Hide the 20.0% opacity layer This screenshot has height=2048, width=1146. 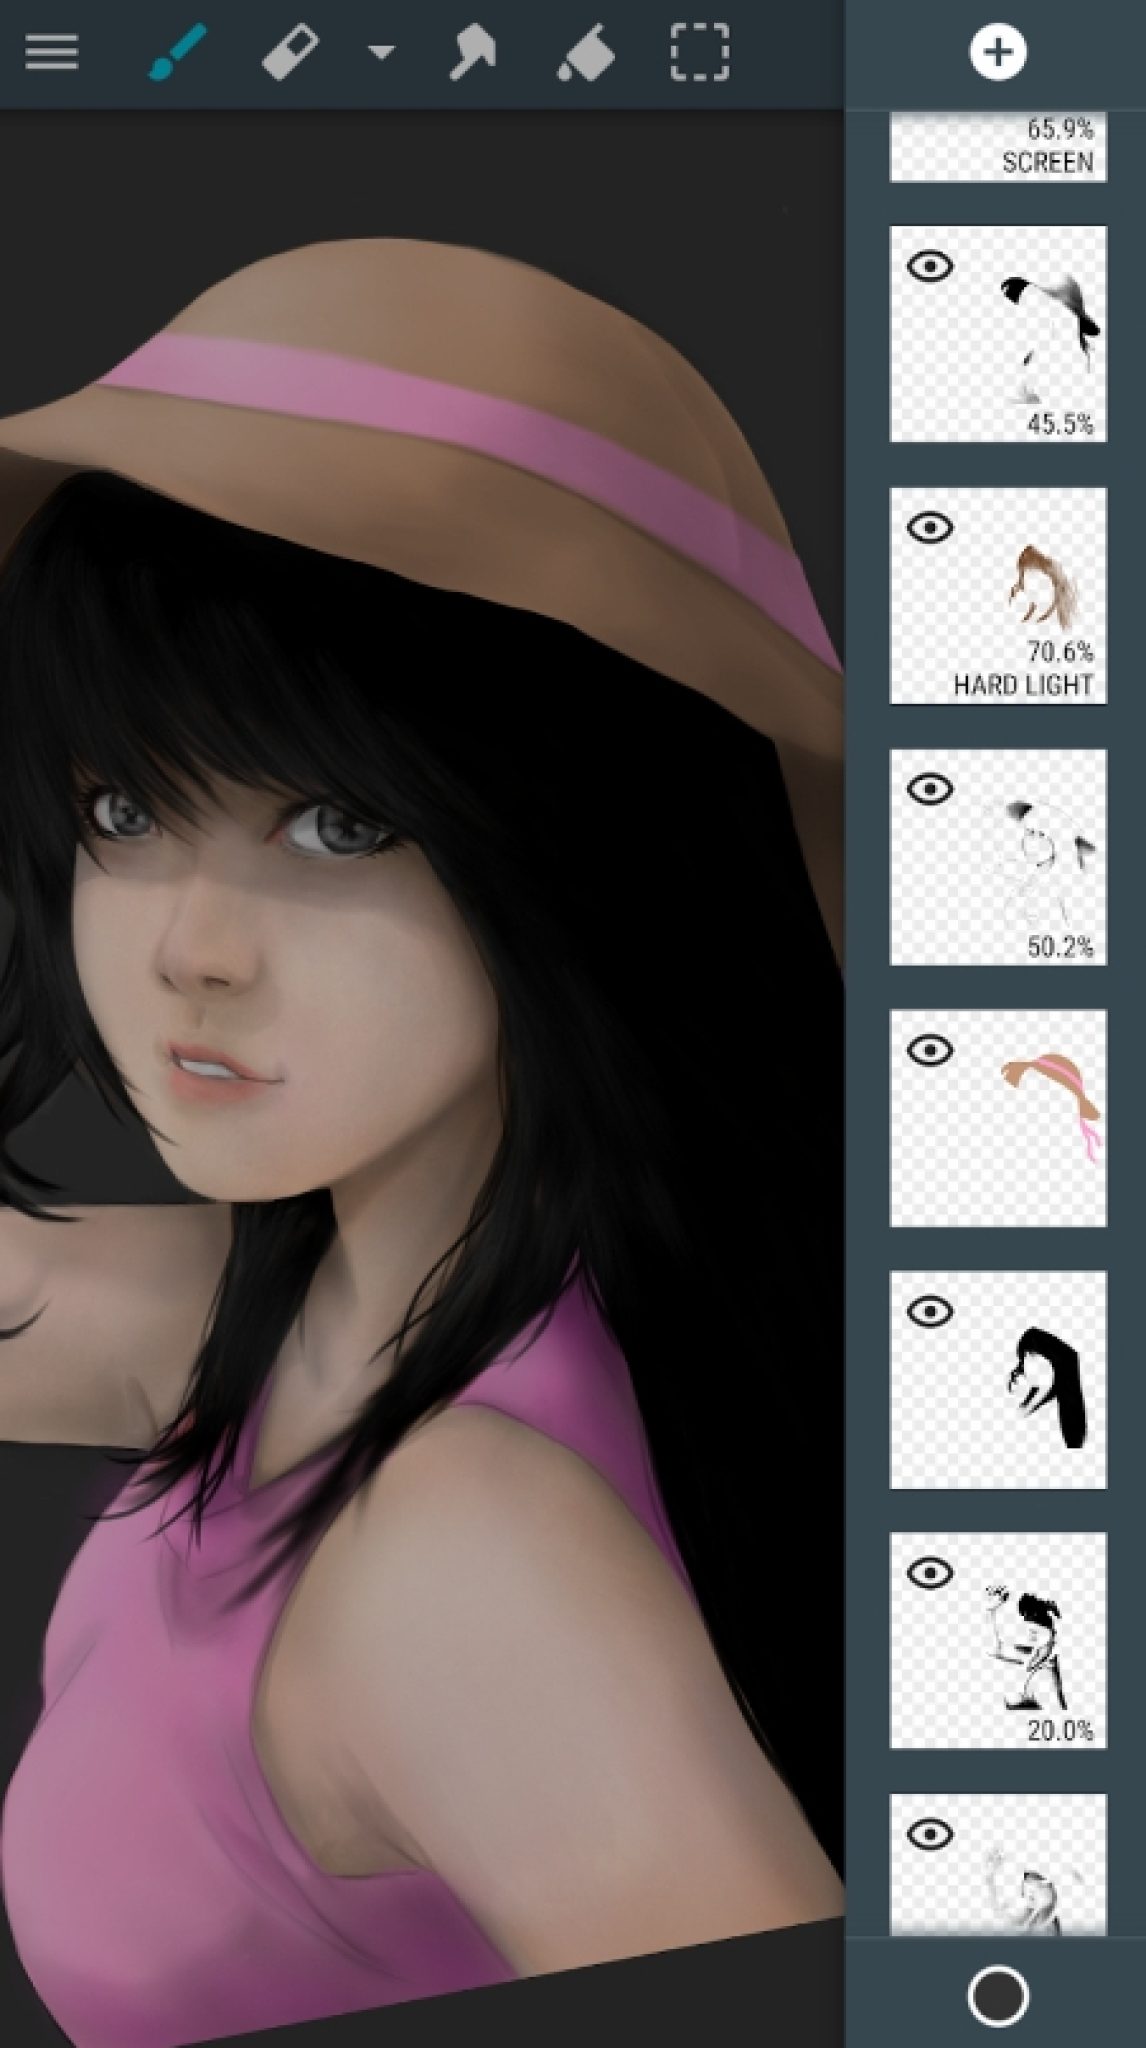click(930, 1573)
